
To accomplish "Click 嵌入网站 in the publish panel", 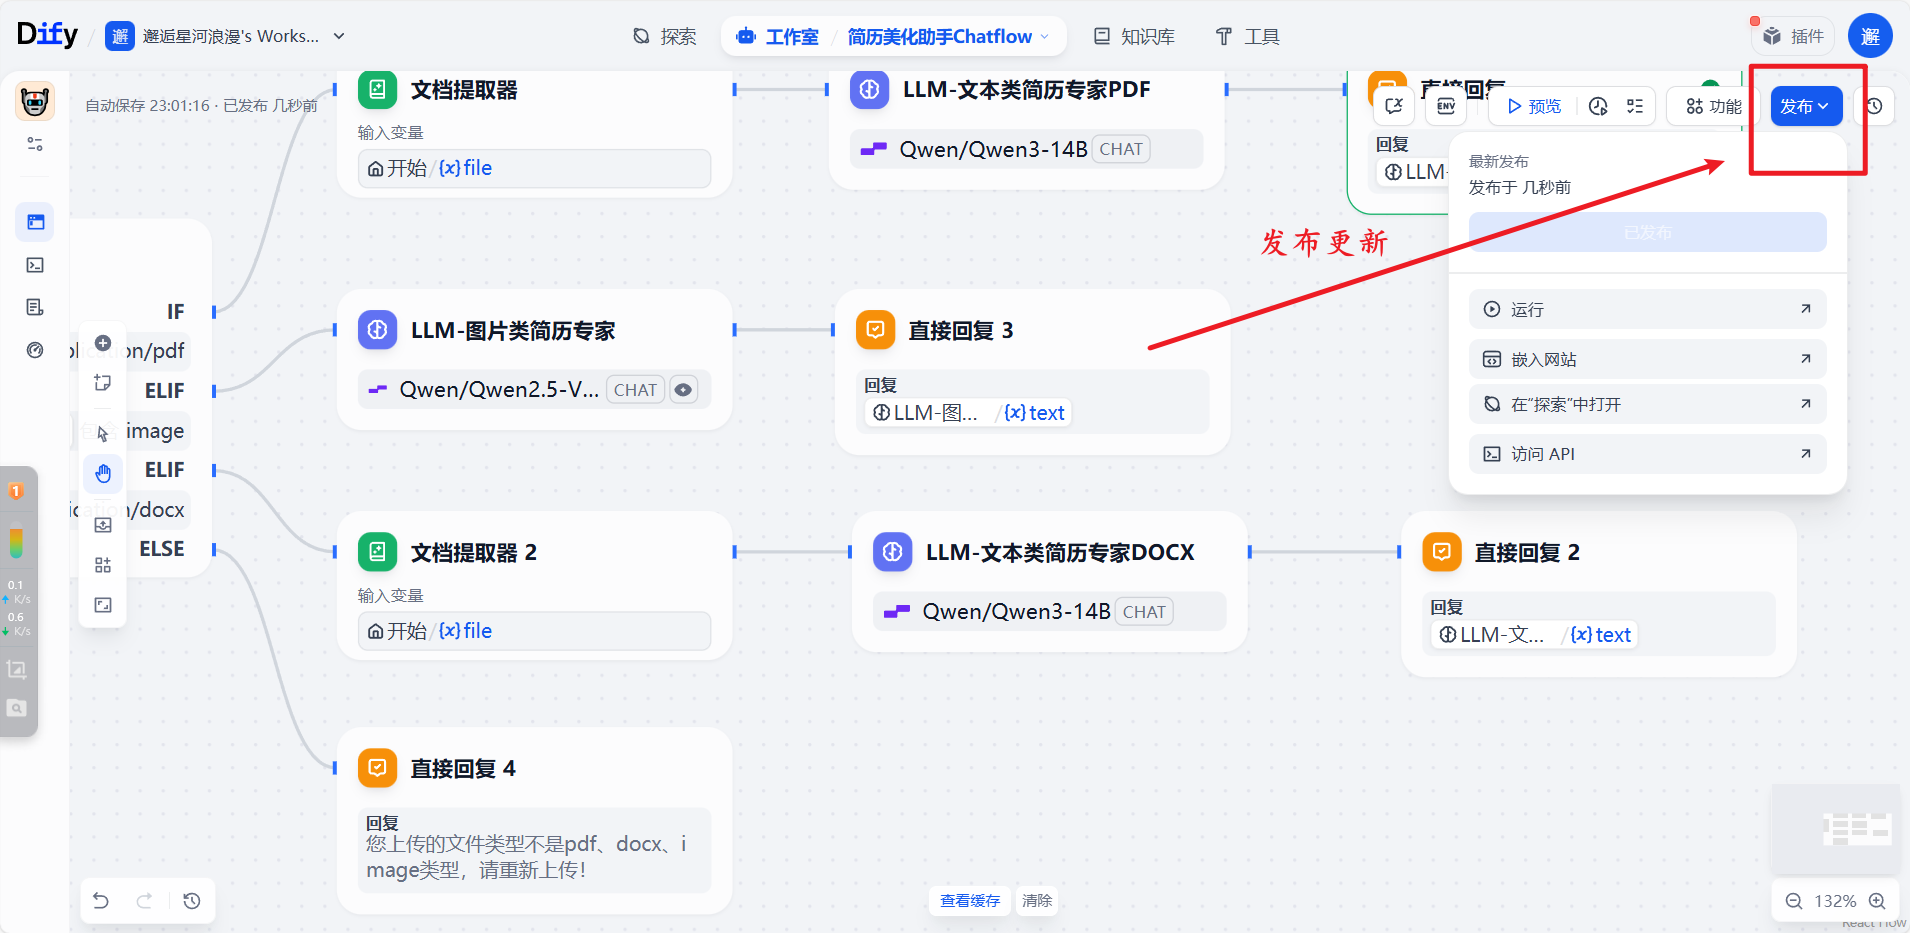I will click(1645, 358).
